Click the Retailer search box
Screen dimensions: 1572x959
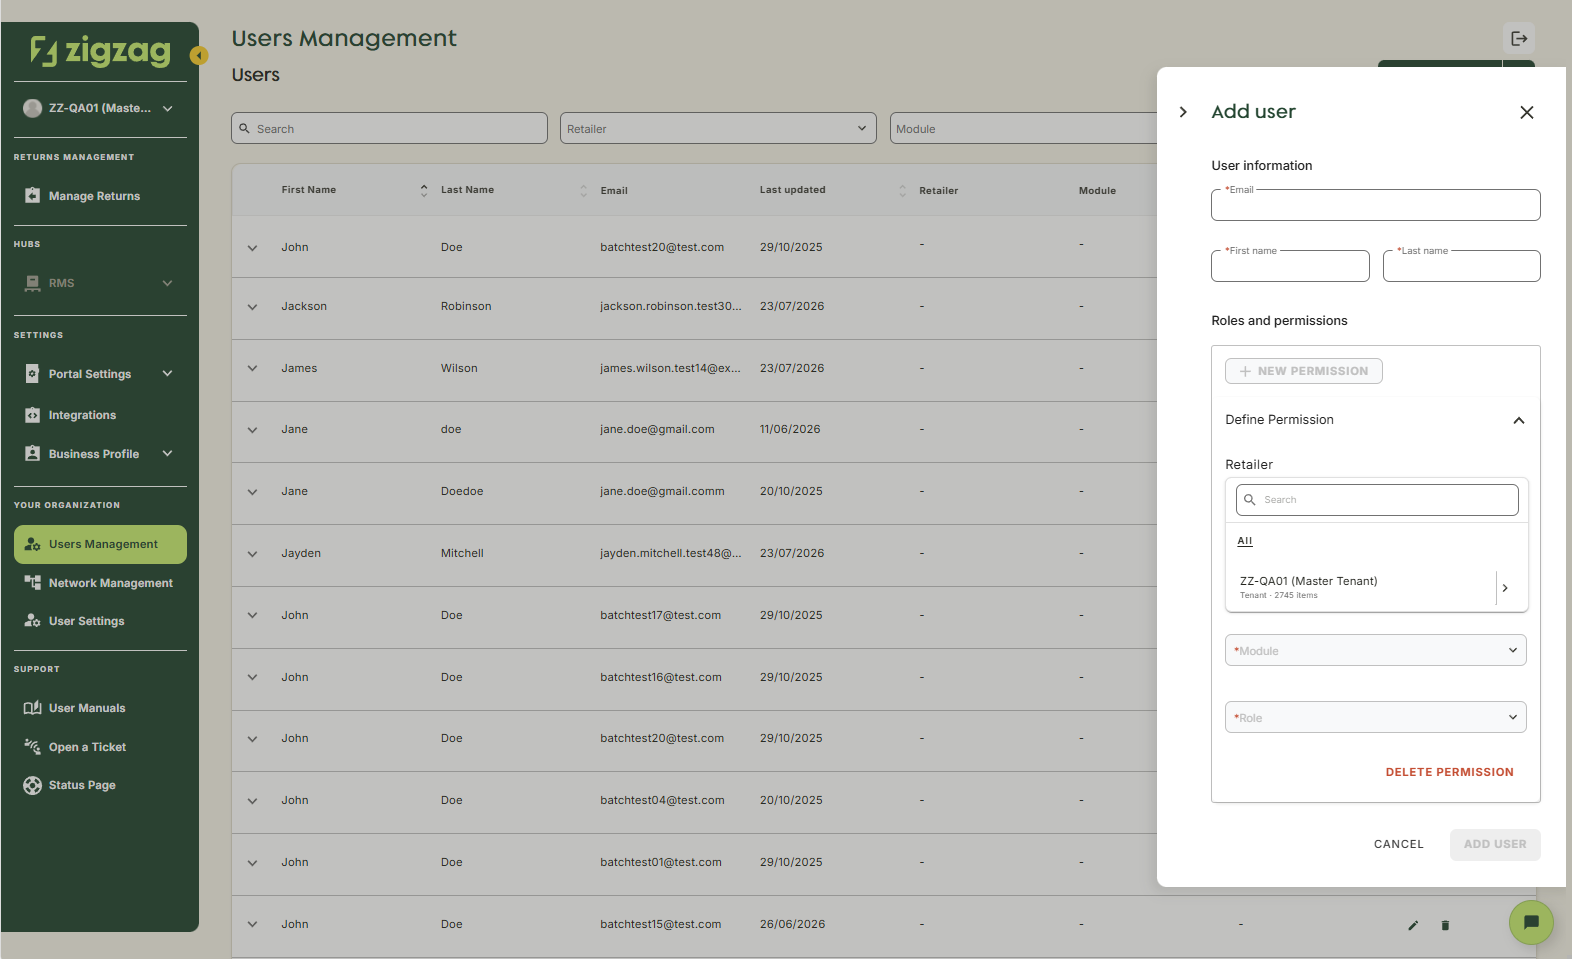point(1377,500)
